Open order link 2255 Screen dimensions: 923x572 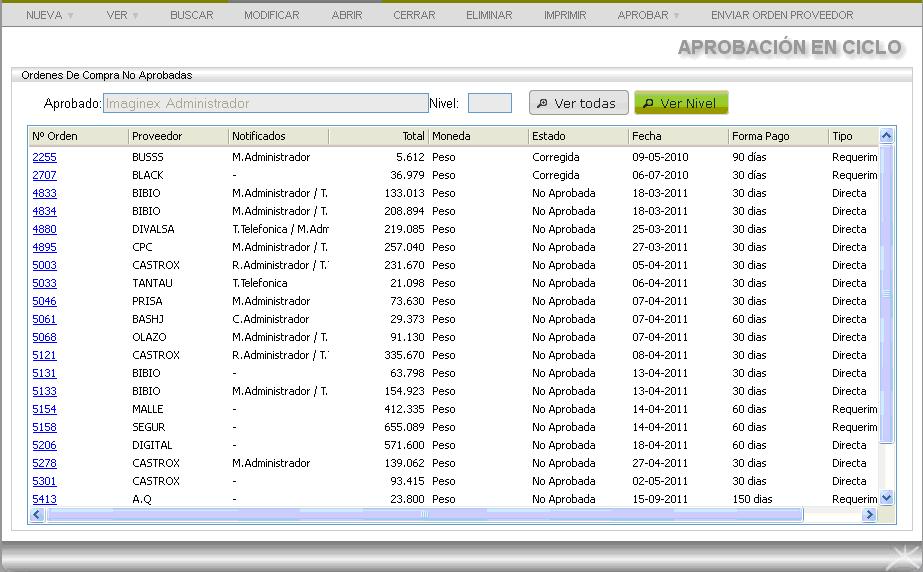point(45,157)
